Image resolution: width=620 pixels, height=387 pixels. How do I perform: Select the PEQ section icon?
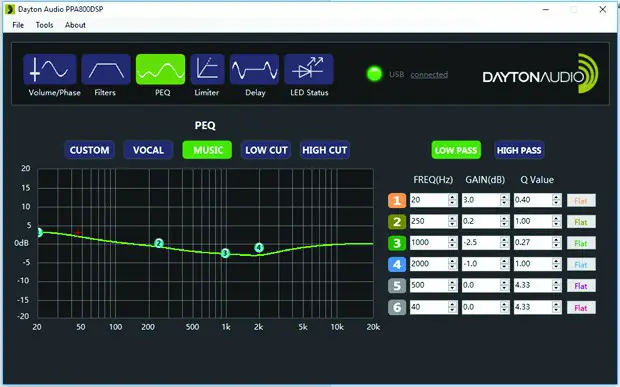point(160,70)
